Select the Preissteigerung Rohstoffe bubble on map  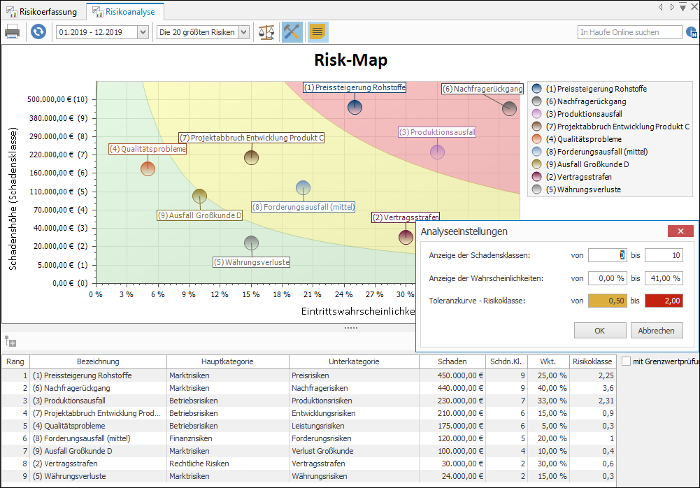point(354,107)
